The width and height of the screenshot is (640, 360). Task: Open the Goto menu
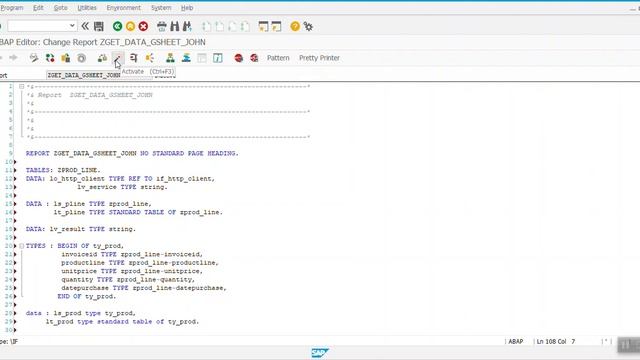tap(60, 8)
